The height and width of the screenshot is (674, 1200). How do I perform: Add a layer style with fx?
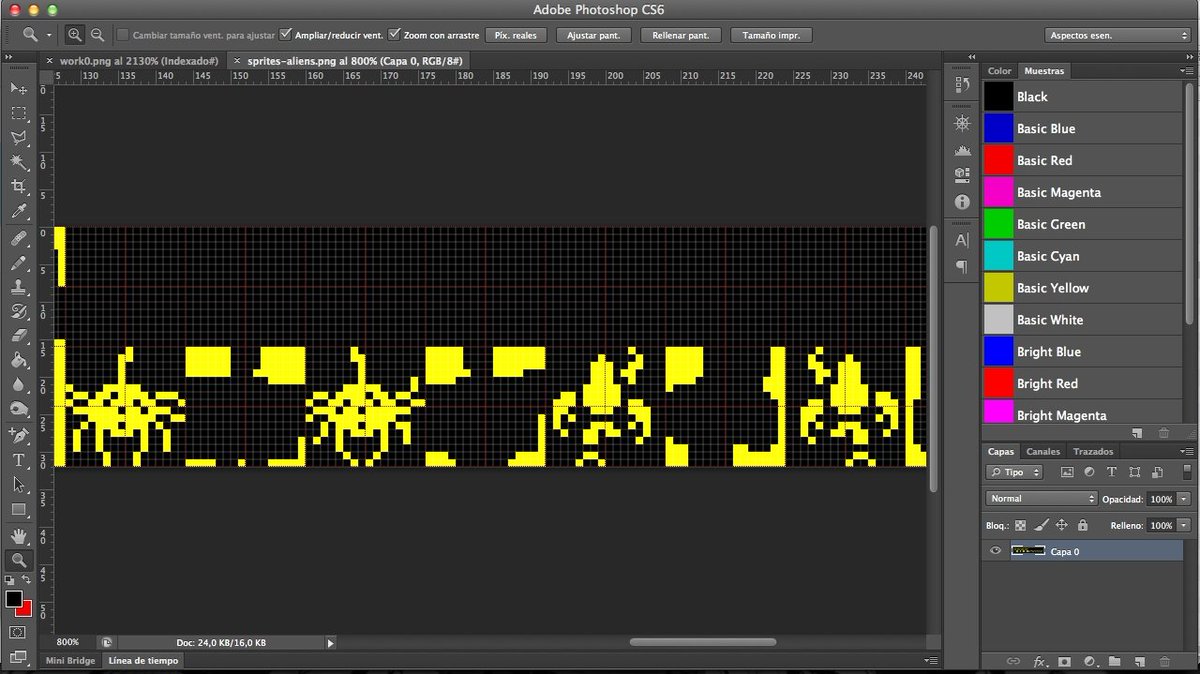1039,662
